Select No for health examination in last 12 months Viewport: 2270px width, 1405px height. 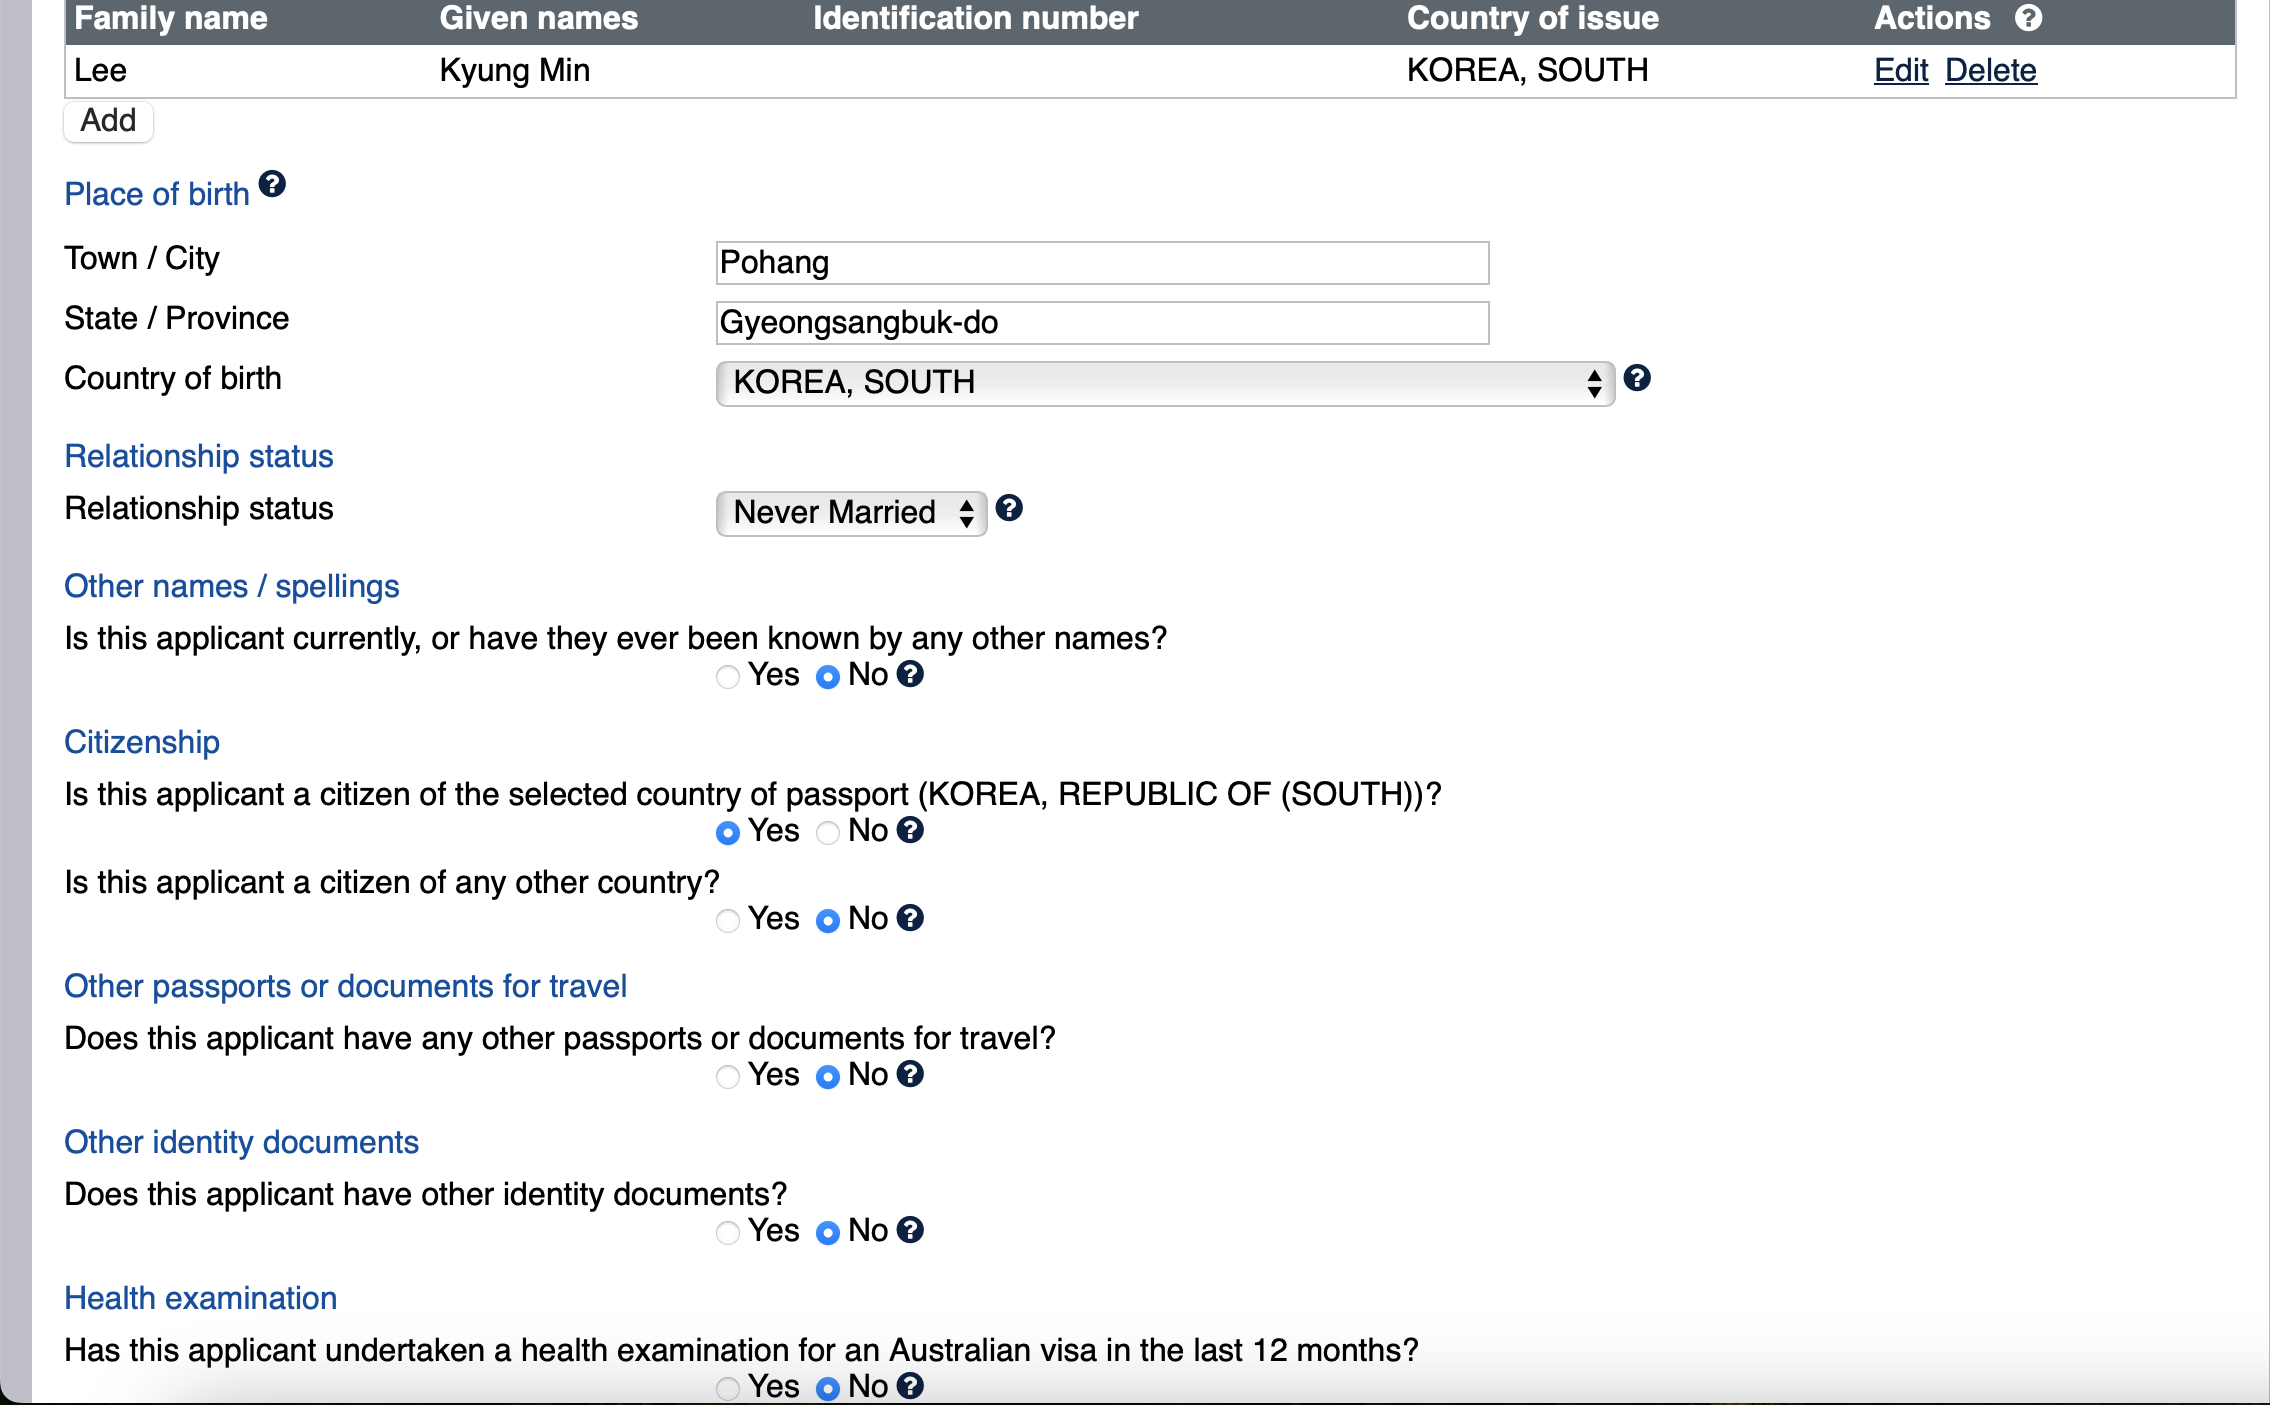(x=828, y=1389)
